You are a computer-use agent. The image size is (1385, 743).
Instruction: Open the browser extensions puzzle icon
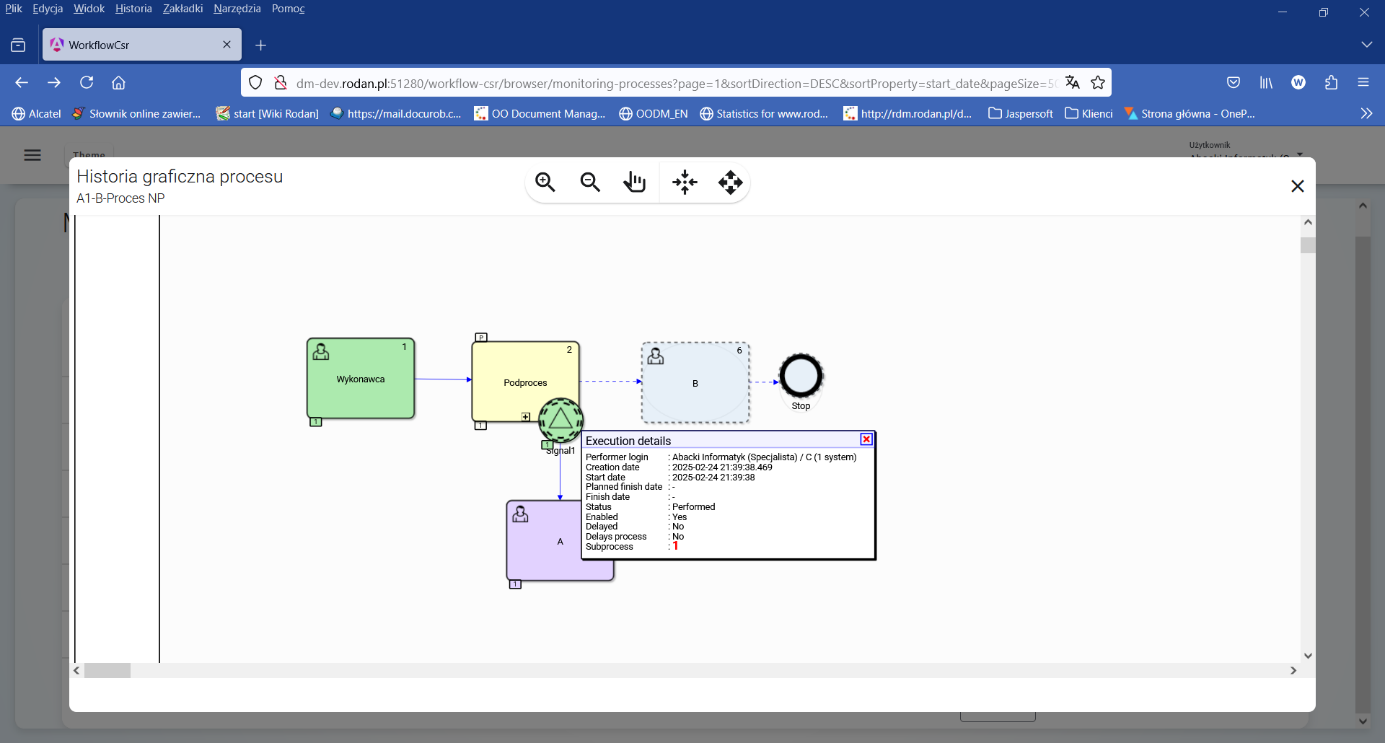click(x=1331, y=83)
